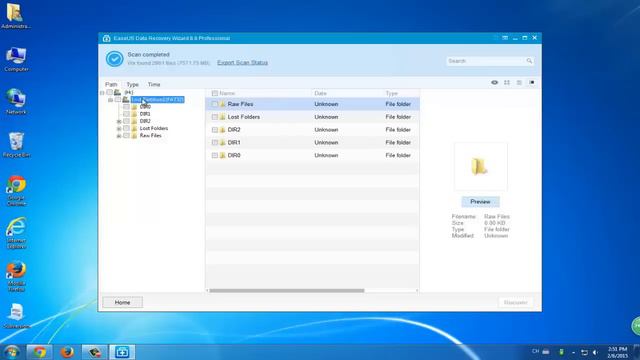Check the root drive checkbox in tree
Image resolution: width=640 pixels, height=360 pixels.
coord(109,93)
